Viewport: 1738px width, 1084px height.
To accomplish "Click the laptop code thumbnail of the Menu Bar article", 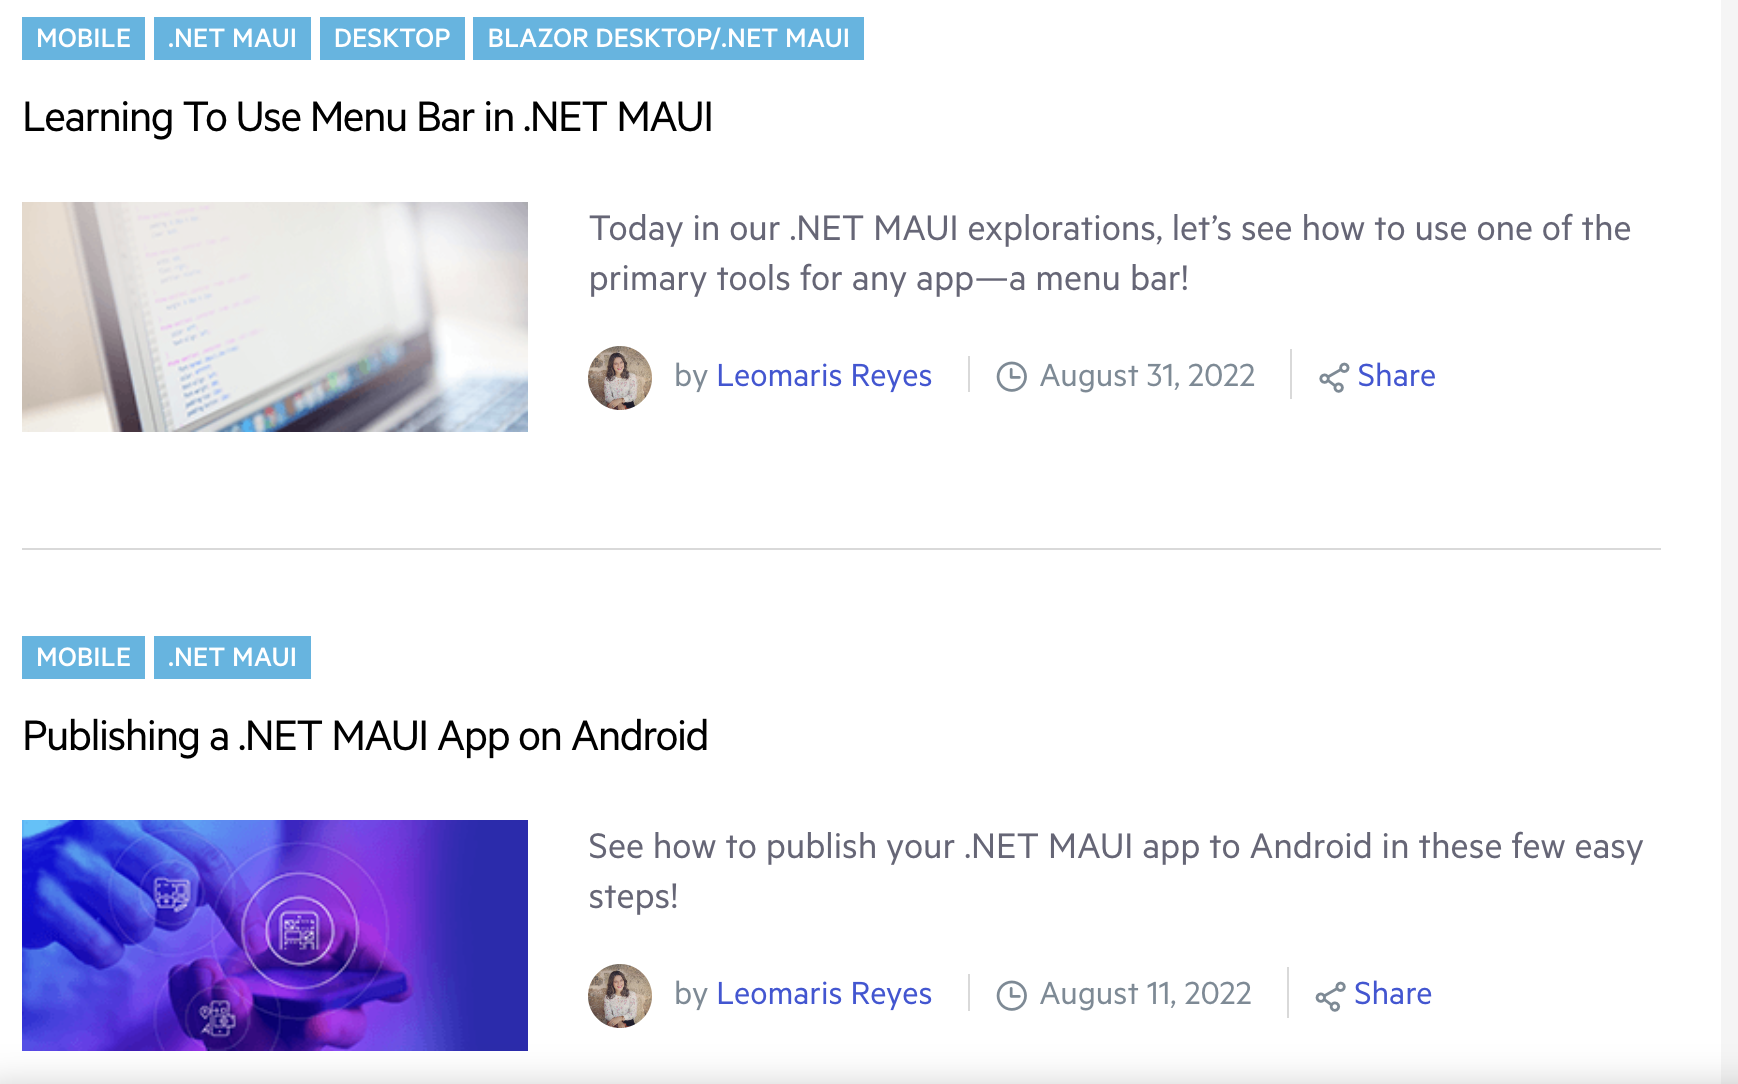I will (275, 317).
